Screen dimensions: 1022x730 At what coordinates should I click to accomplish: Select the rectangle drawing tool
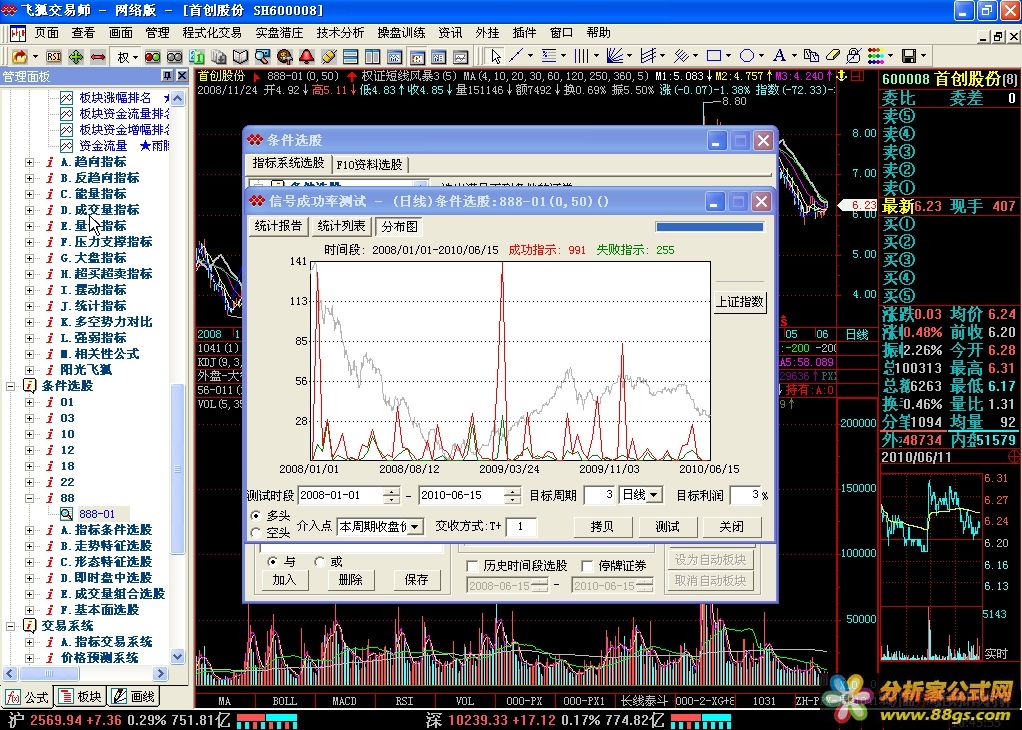714,57
